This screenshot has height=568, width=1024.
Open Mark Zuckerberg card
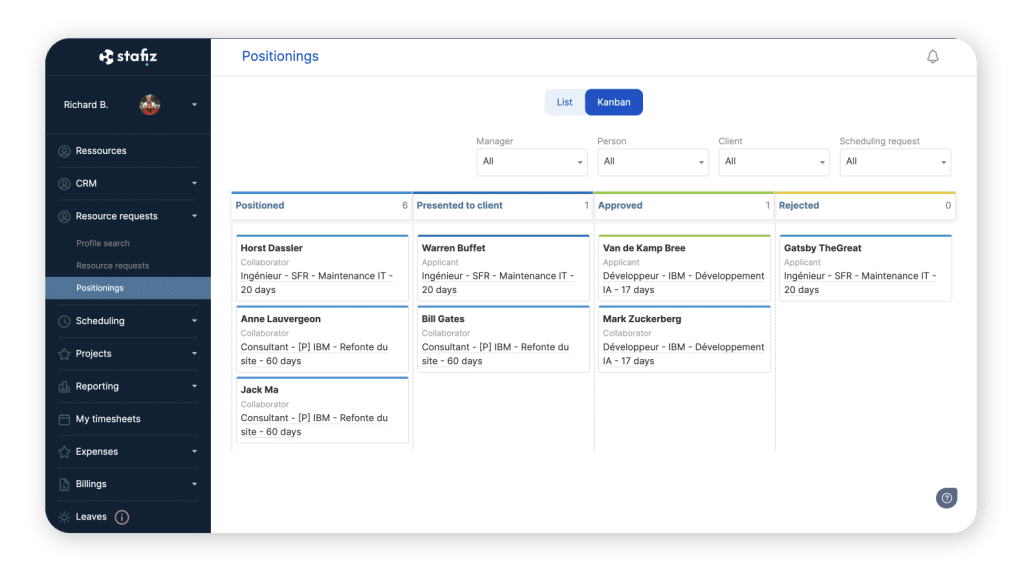[x=684, y=339]
